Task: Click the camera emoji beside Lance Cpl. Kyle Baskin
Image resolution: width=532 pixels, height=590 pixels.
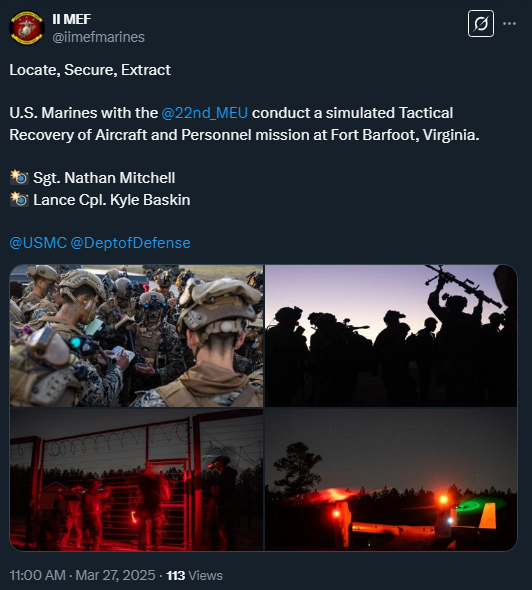Action: (x=19, y=199)
